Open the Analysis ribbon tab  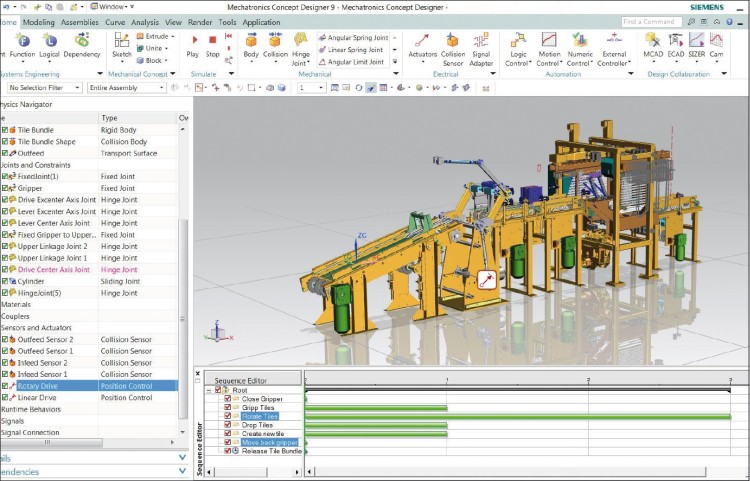point(145,21)
